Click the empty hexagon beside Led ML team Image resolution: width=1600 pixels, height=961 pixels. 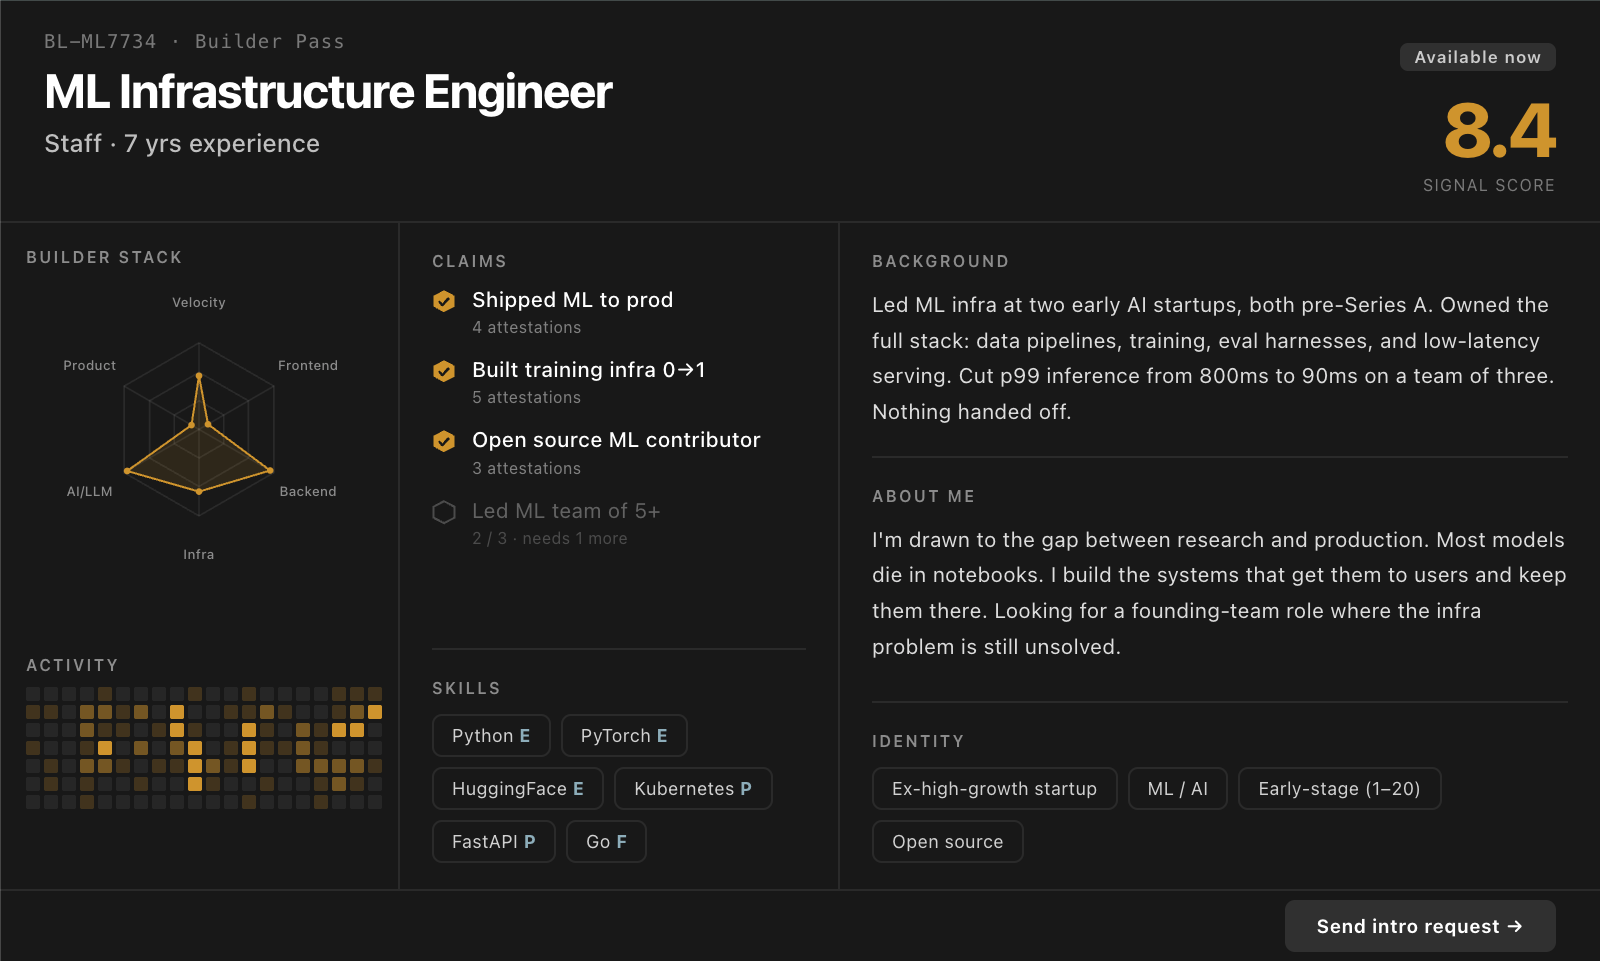click(x=444, y=512)
